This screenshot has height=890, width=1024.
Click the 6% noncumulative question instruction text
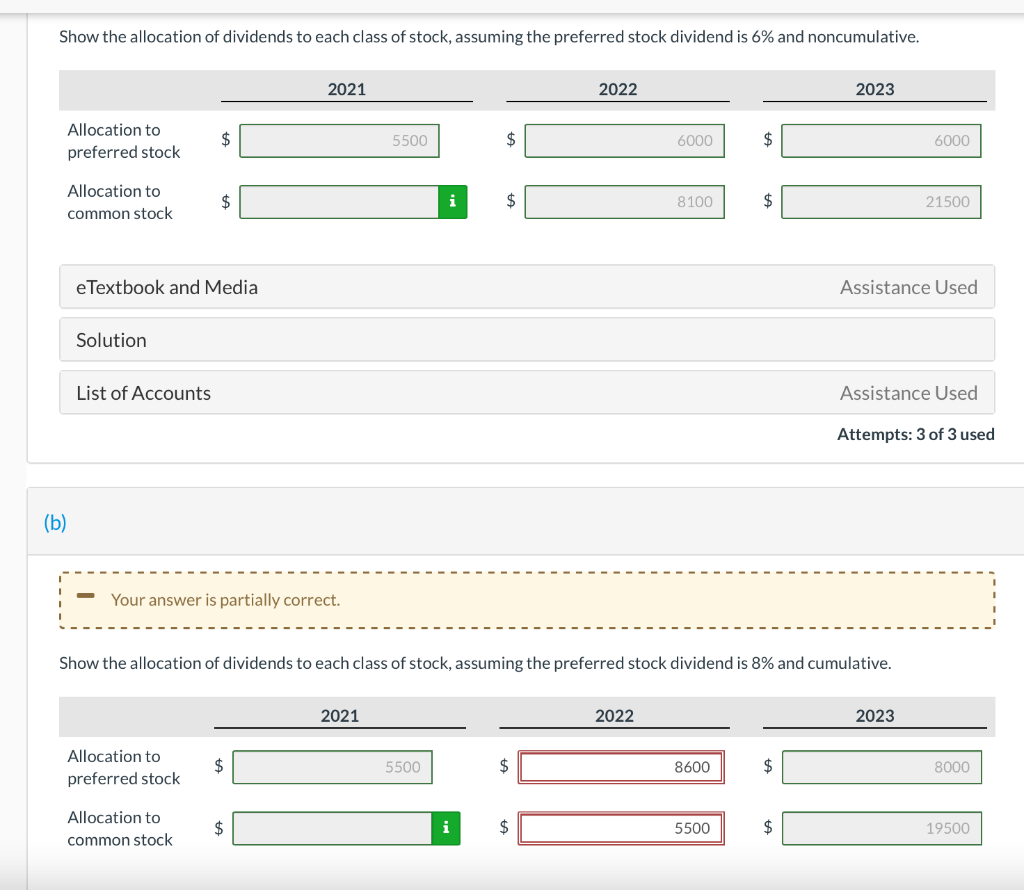tap(489, 37)
